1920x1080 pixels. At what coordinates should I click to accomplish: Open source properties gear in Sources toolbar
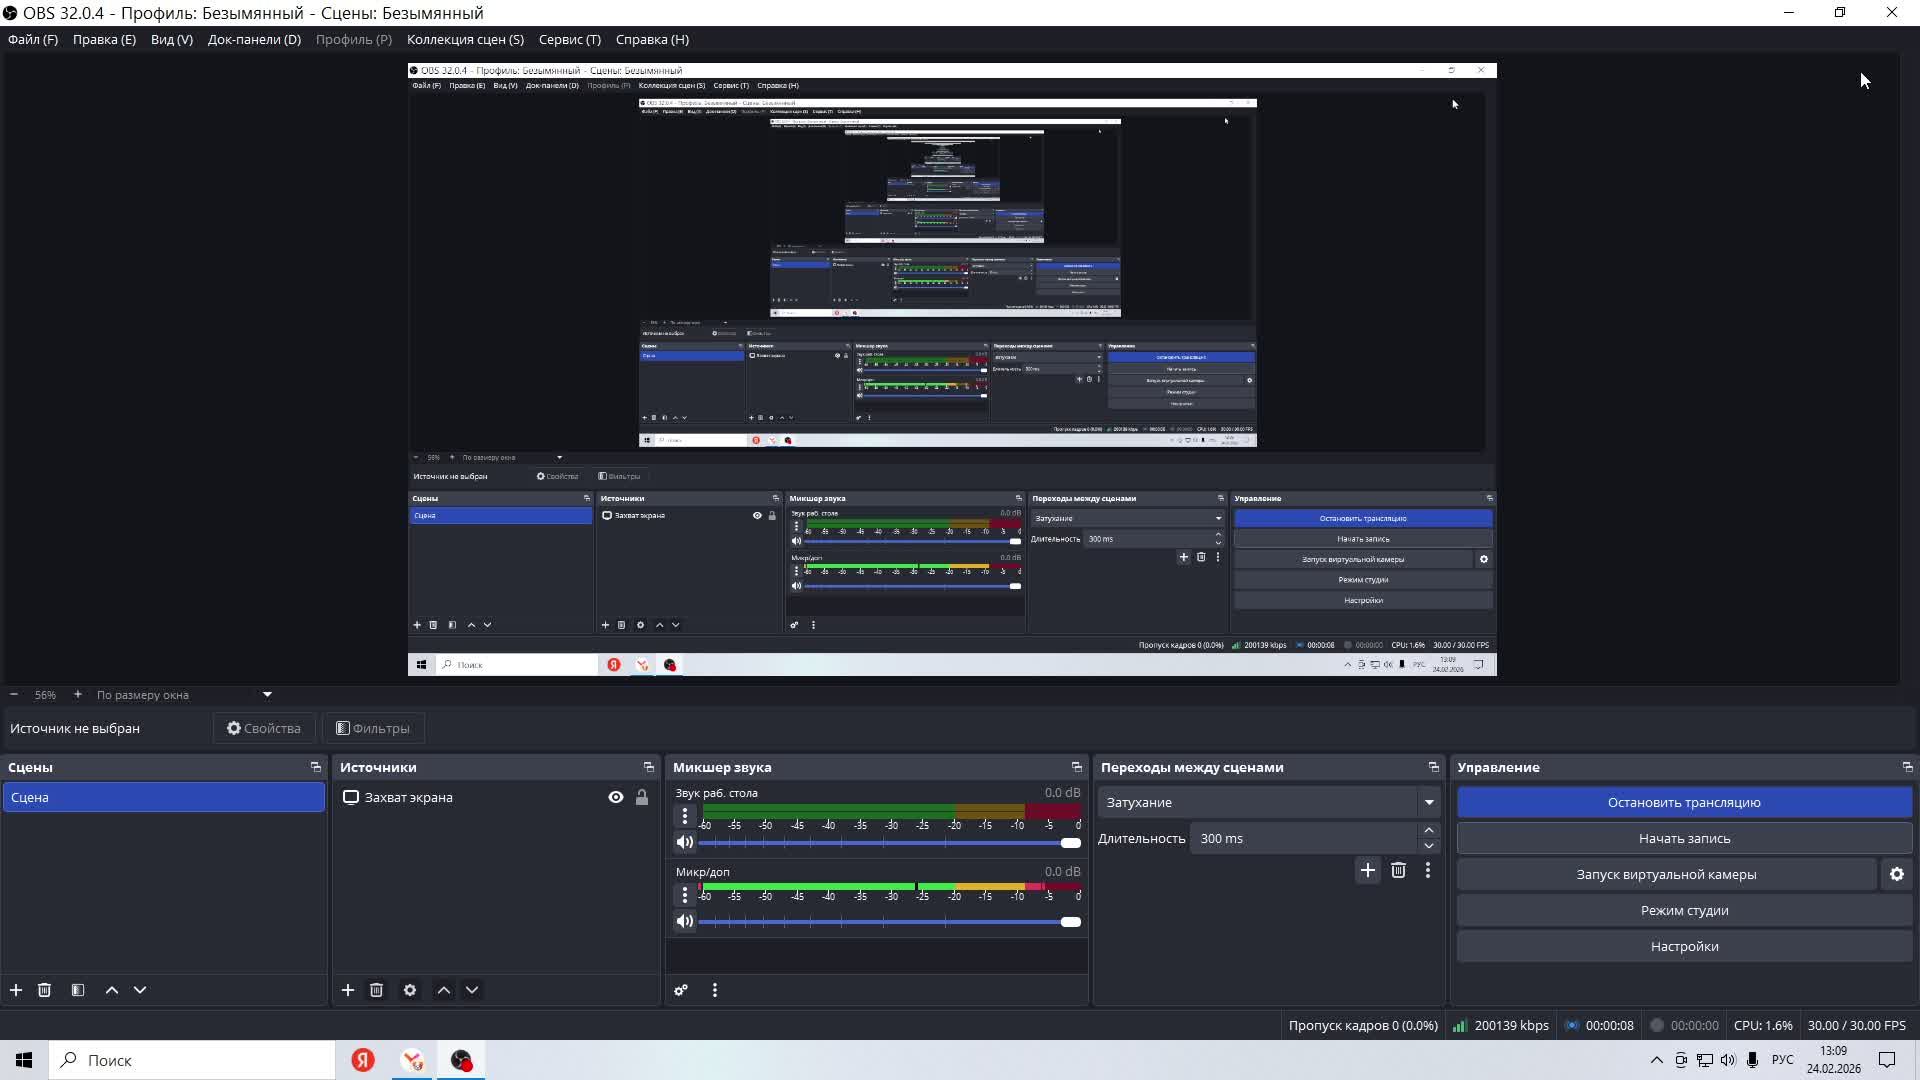pos(410,990)
